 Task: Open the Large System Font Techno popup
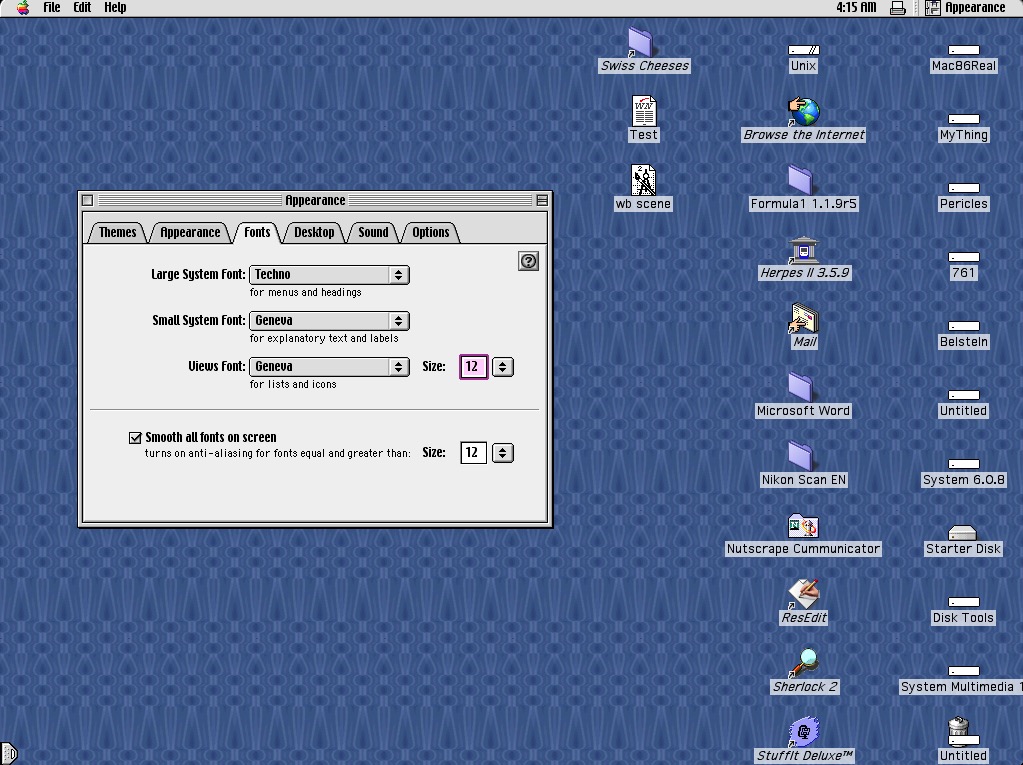[x=329, y=275]
